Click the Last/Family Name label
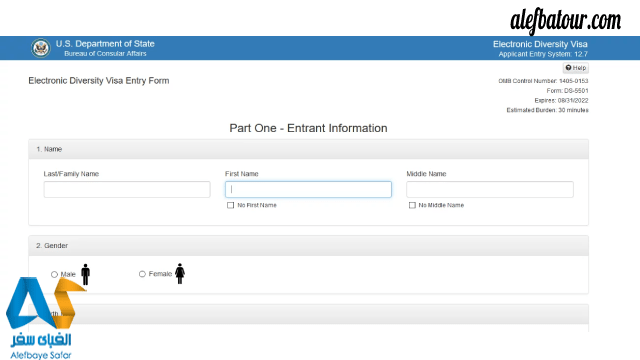Image resolution: width=640 pixels, height=360 pixels. 71,174
